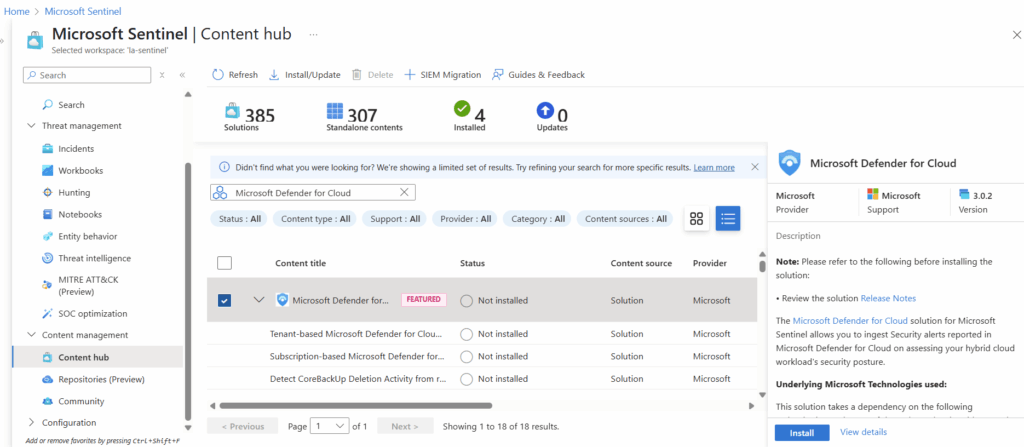Click the Entity behavior icon
The height and width of the screenshot is (447, 1024).
[x=48, y=237]
